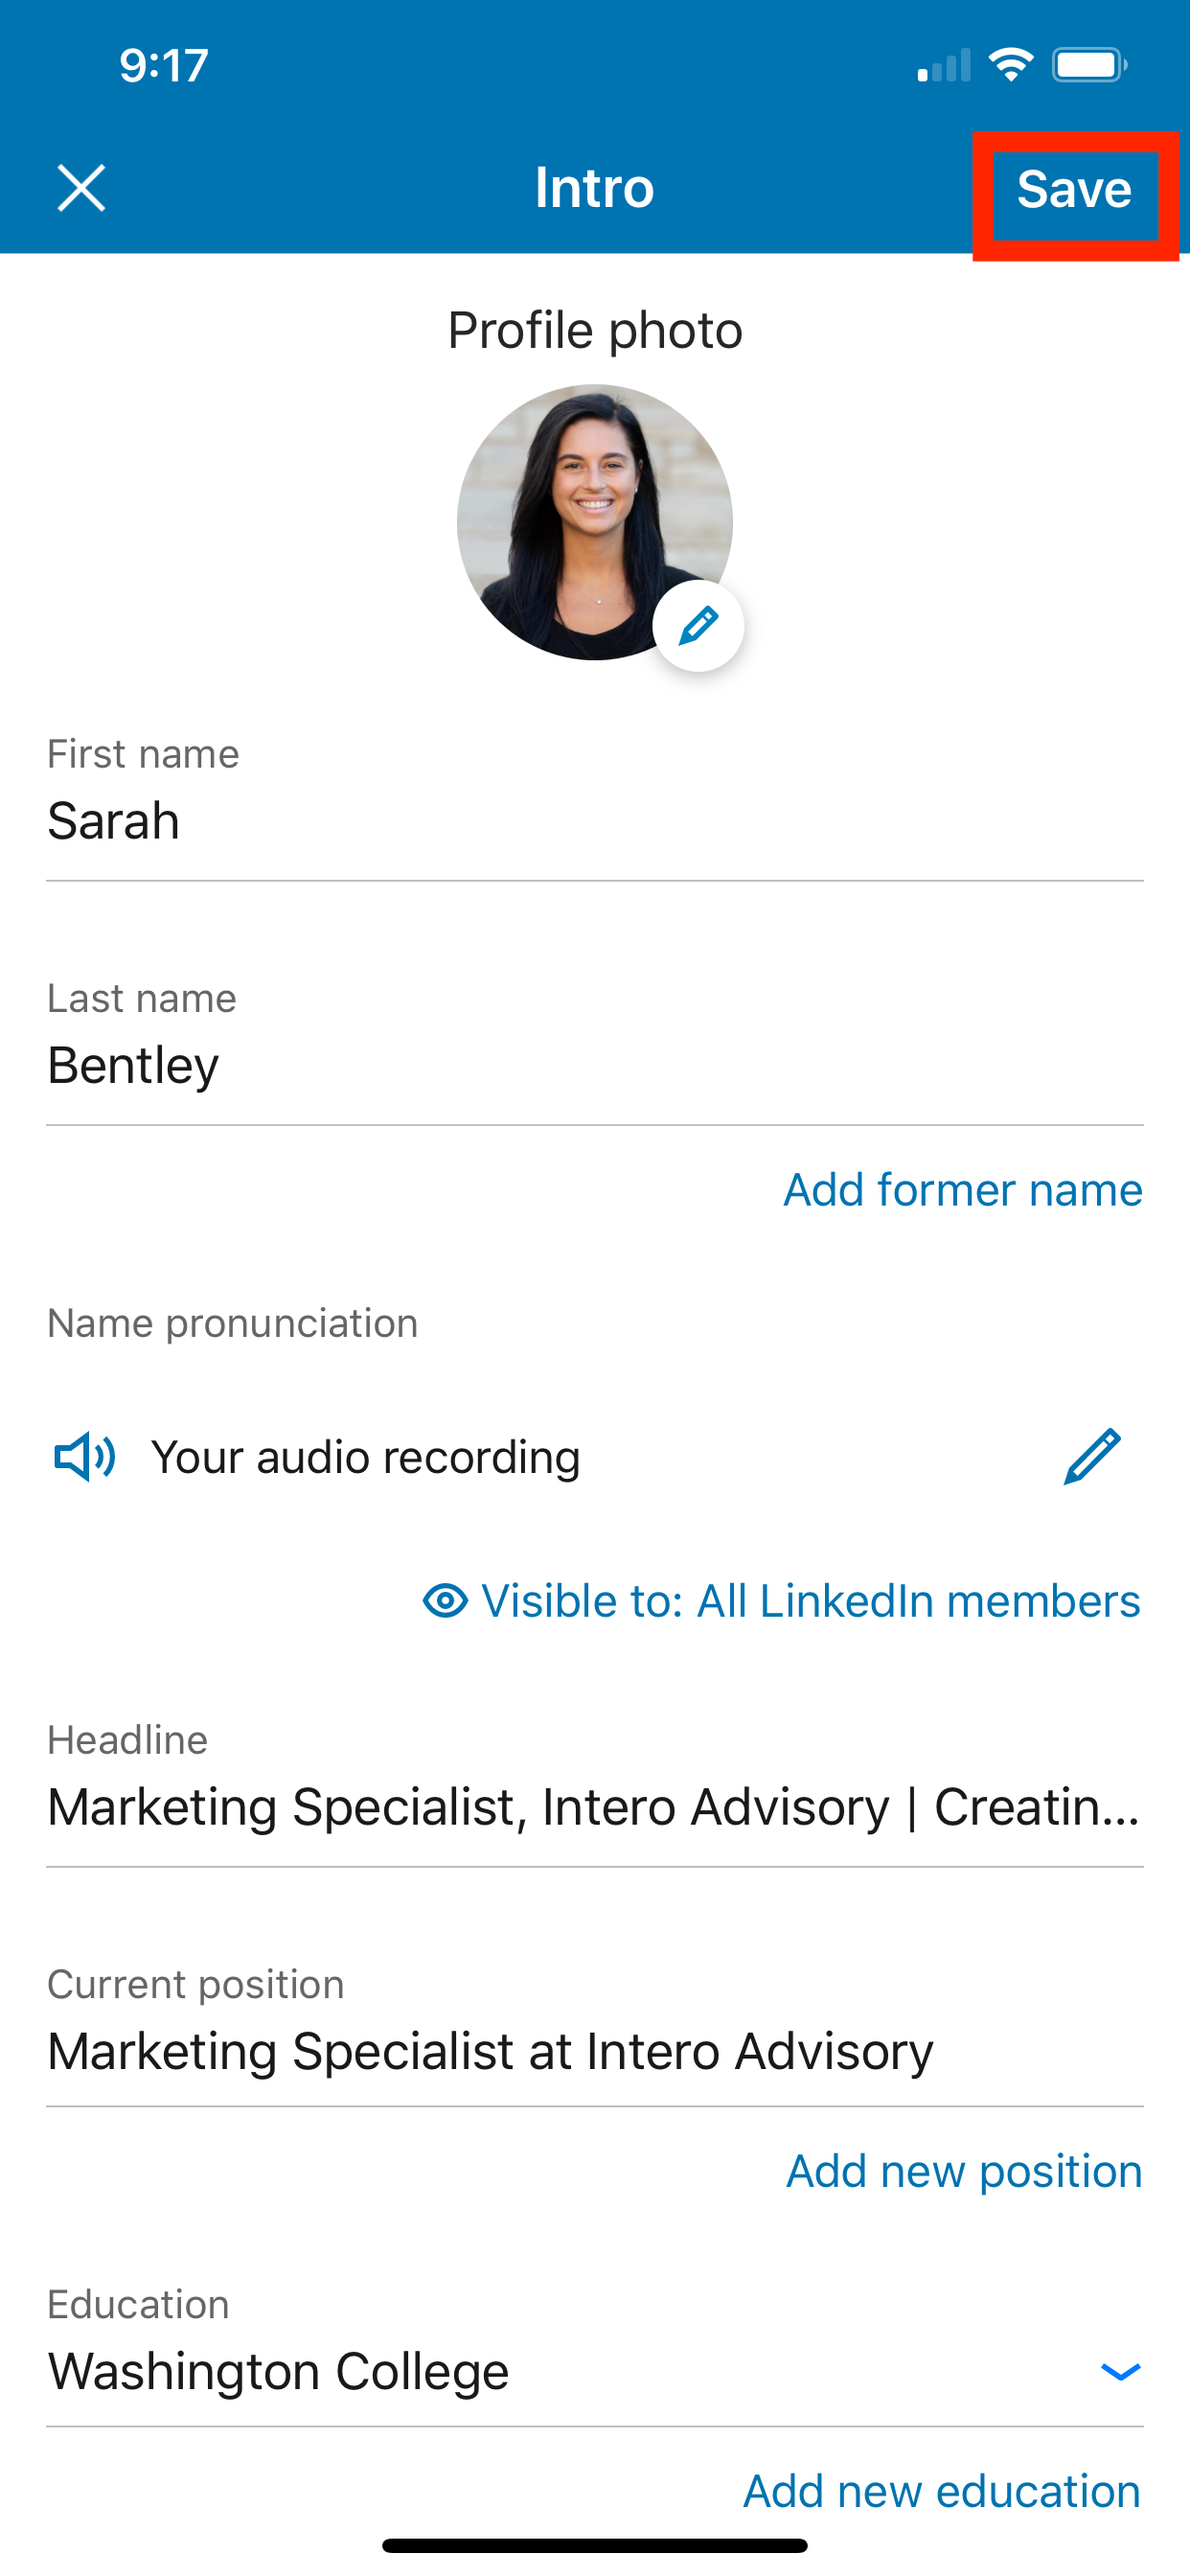
Task: Expand the Education dropdown chevron
Action: point(1120,2371)
